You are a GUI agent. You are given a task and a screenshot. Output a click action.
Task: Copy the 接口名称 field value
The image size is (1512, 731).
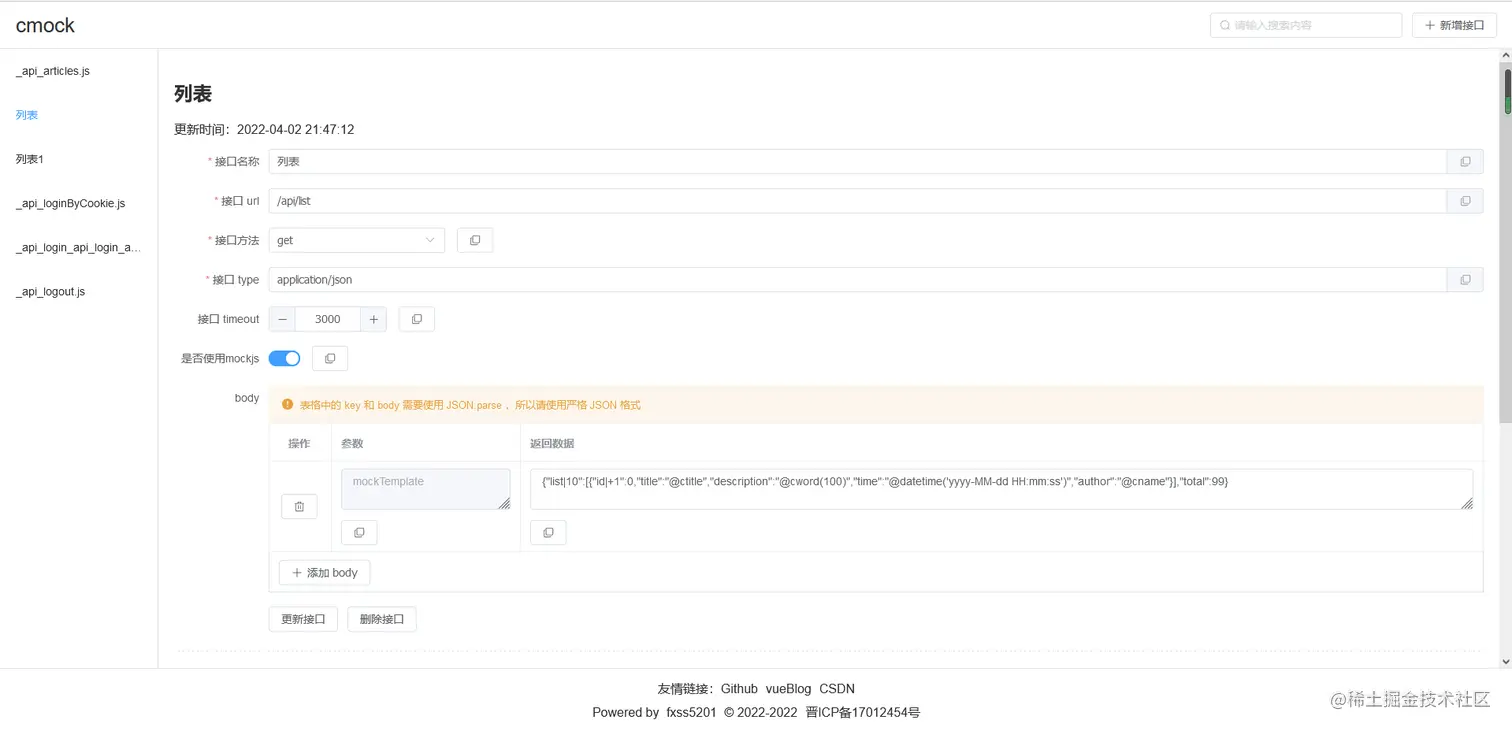click(1465, 161)
